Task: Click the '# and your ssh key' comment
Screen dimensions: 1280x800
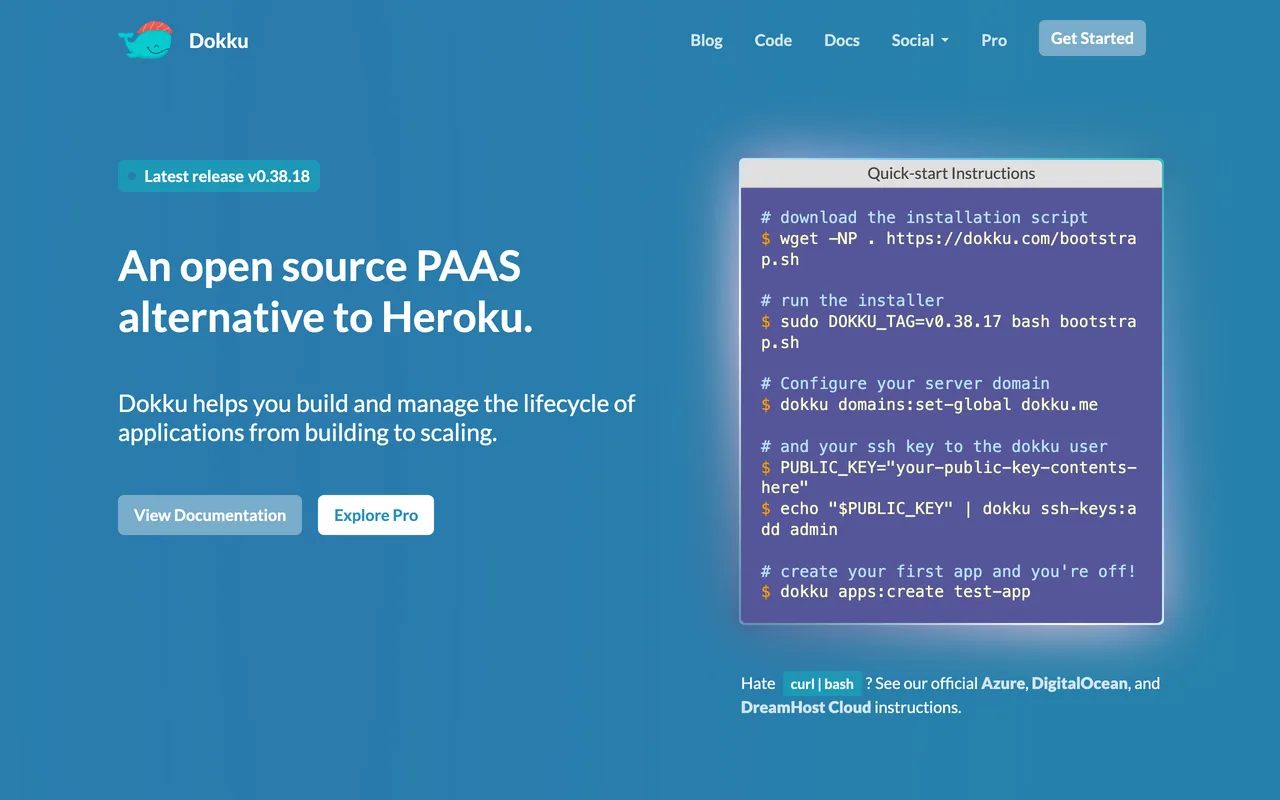Action: tap(934, 446)
